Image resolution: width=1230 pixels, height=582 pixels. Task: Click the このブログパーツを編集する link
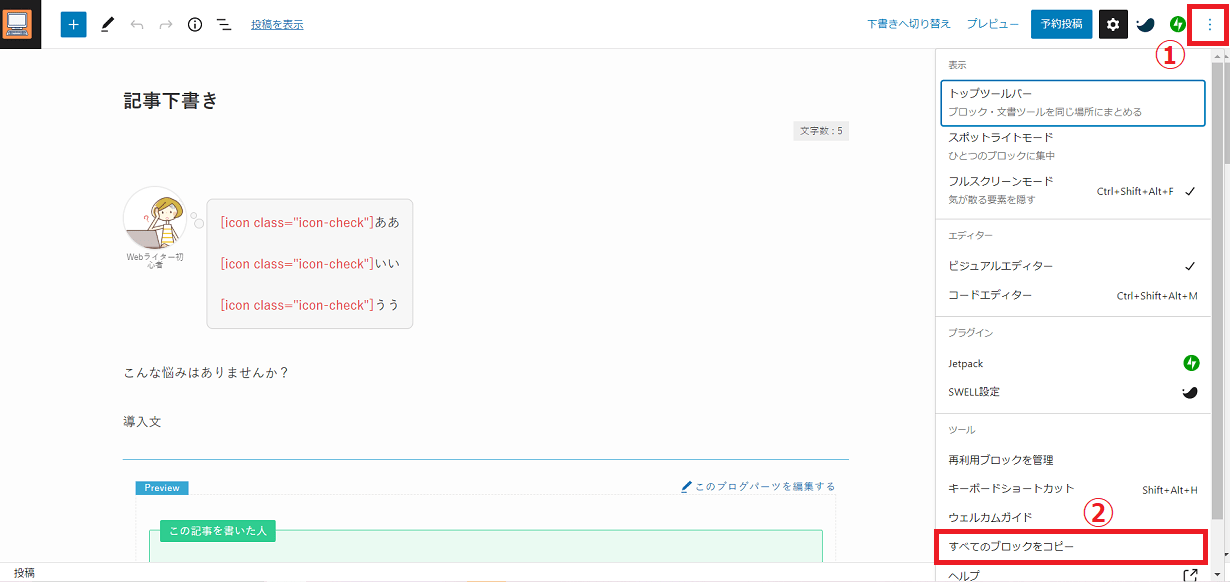click(x=760, y=486)
